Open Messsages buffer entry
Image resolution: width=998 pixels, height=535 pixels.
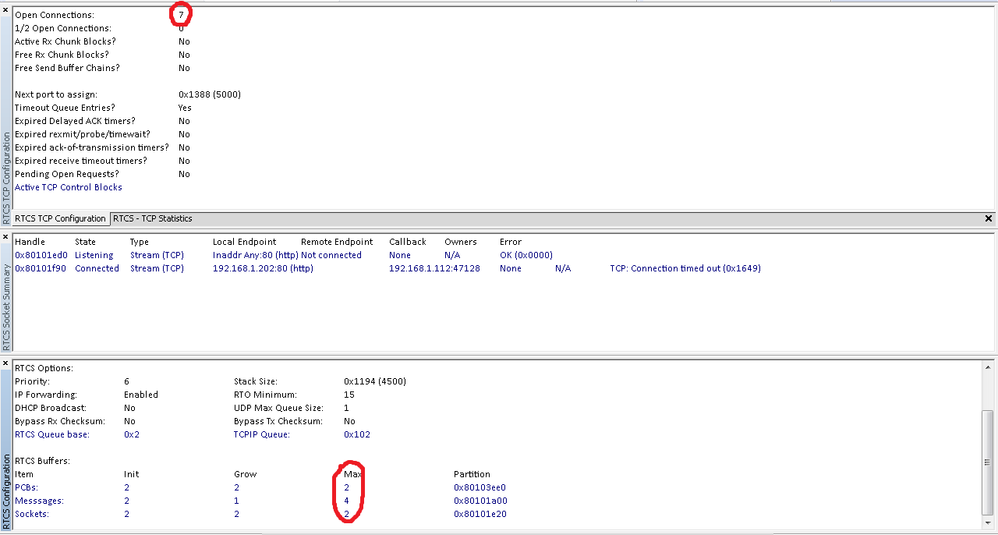(x=39, y=501)
